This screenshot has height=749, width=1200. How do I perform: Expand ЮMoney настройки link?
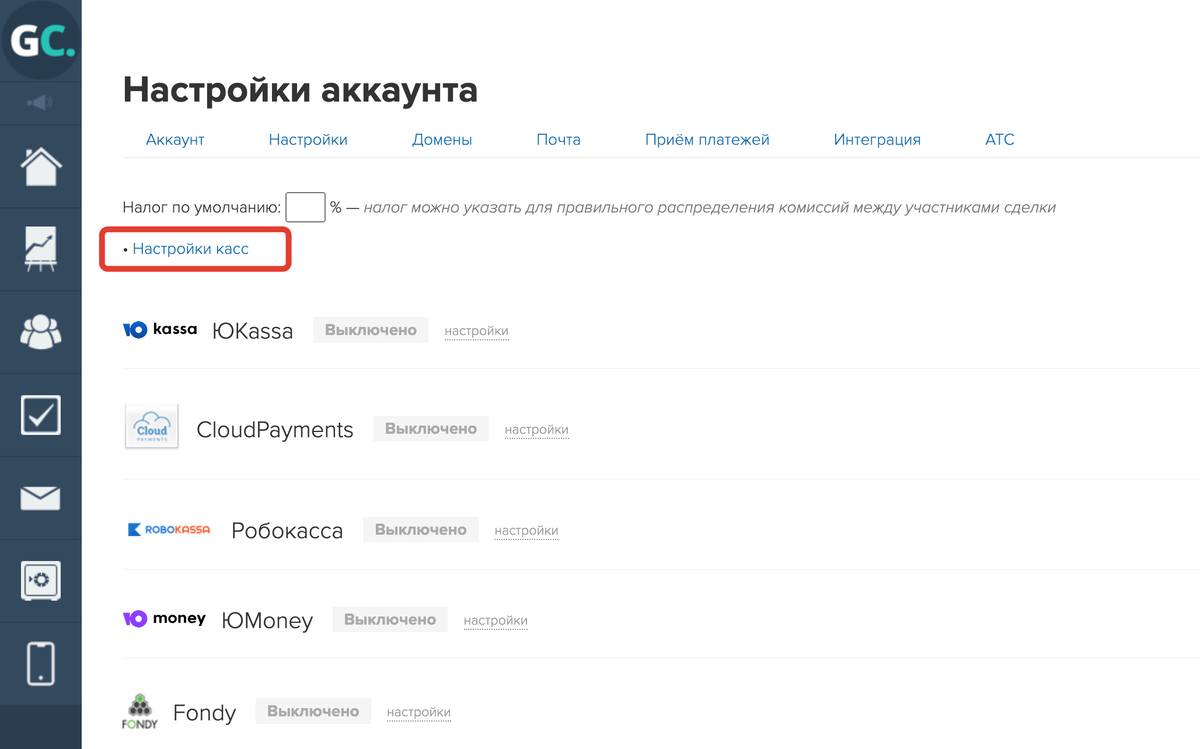[x=495, y=621]
